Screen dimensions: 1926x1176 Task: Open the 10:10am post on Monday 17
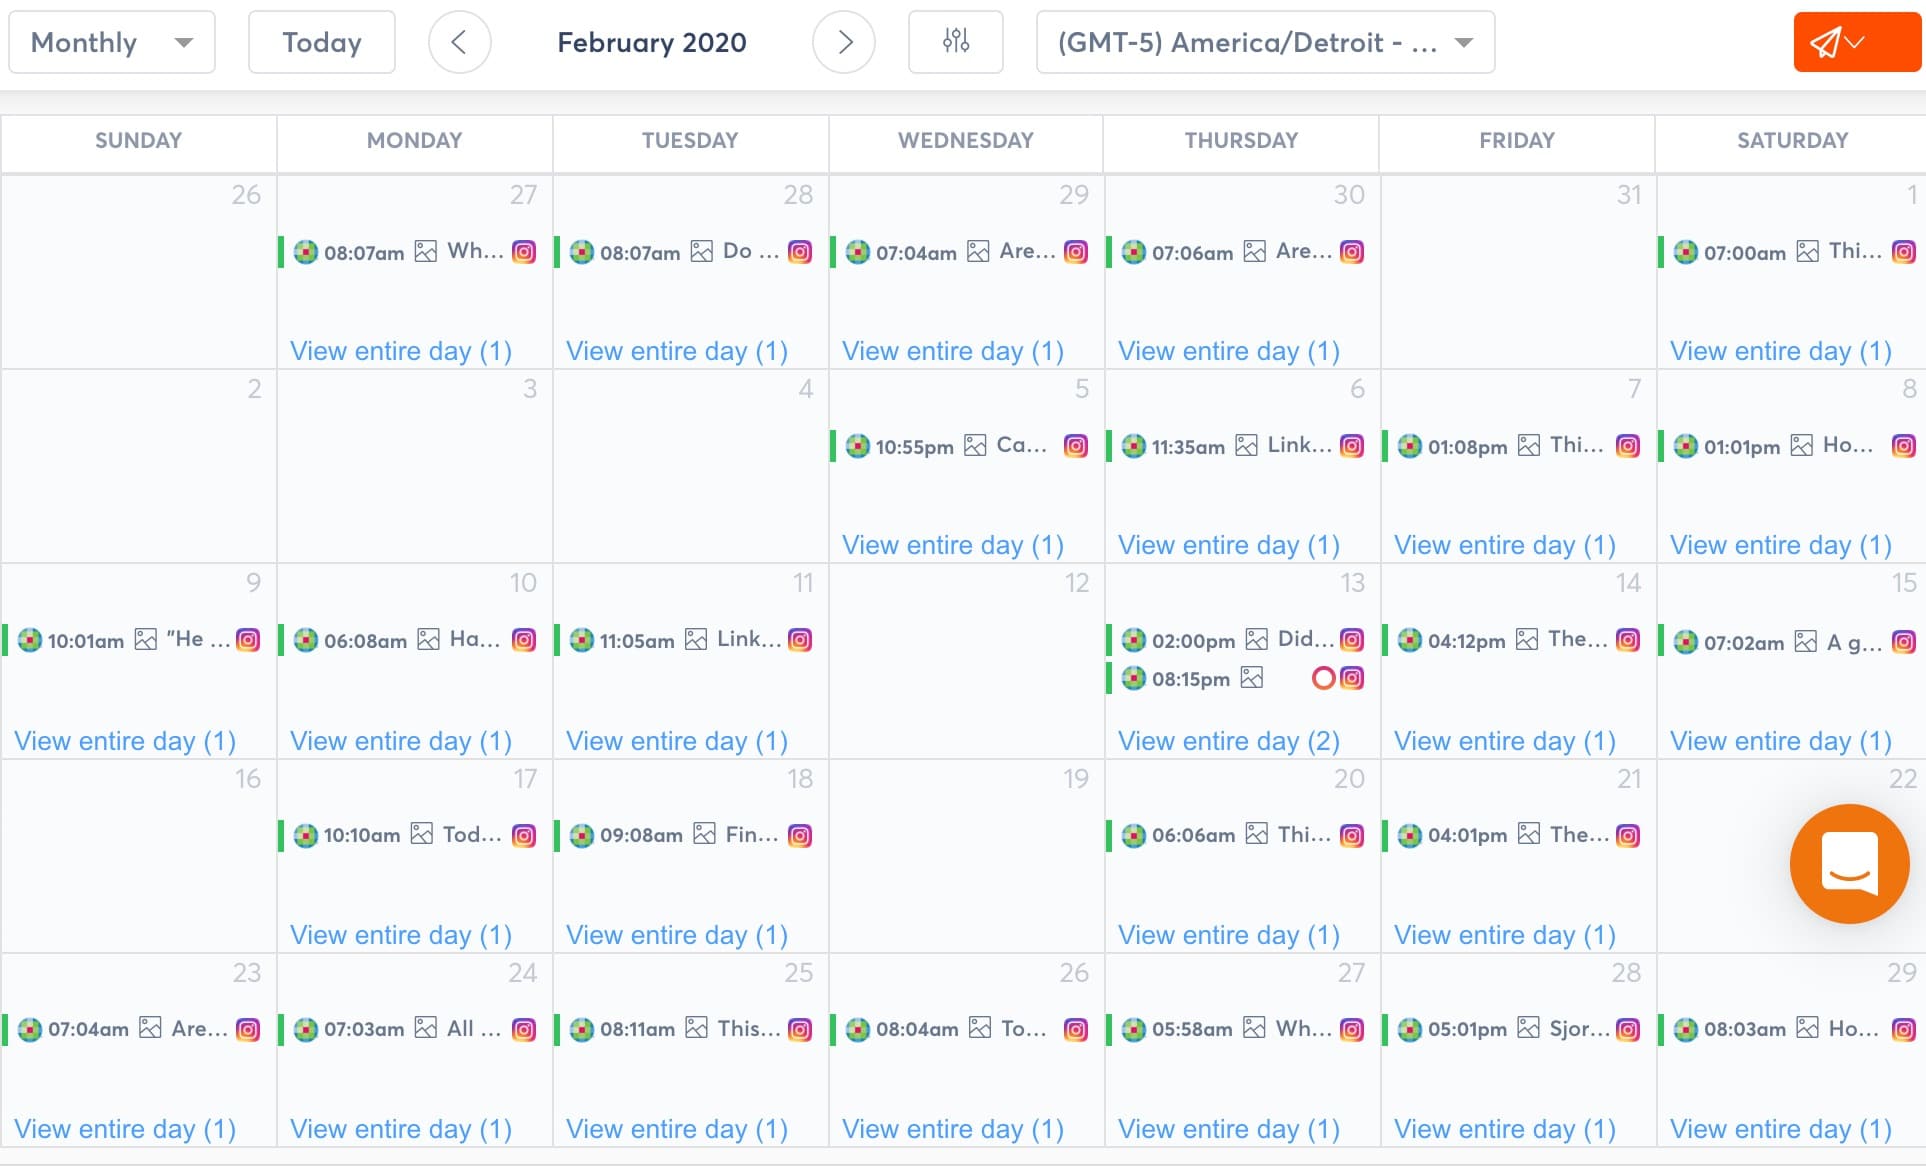pos(409,835)
